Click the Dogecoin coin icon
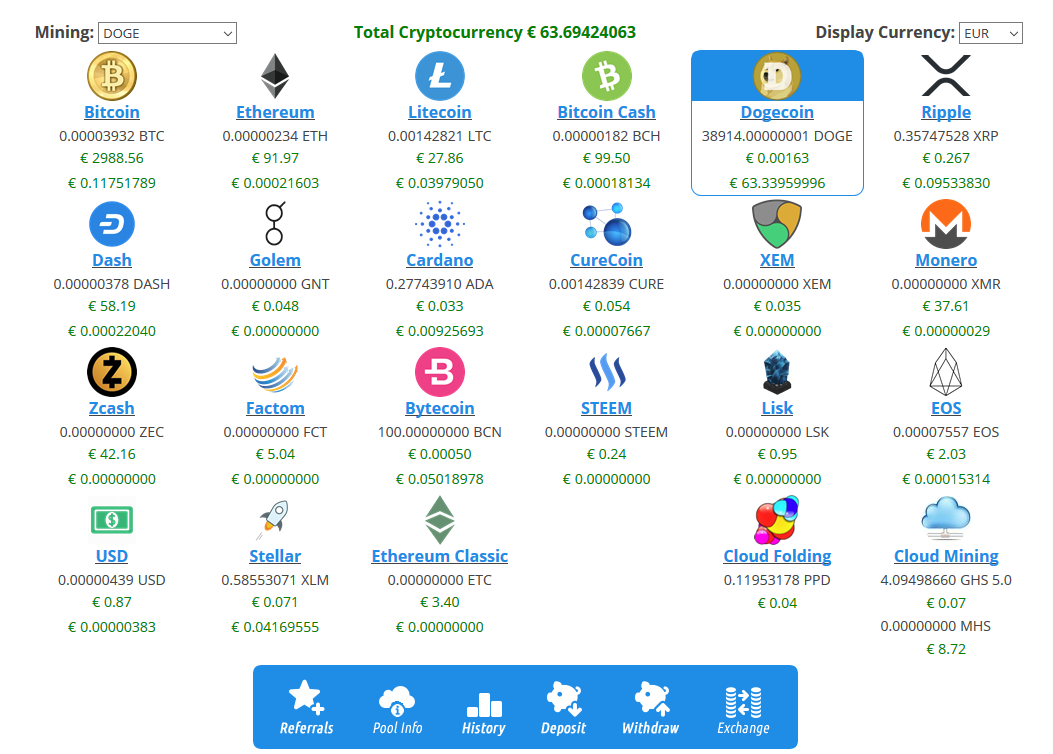This screenshot has height=754, width=1053. coord(777,76)
